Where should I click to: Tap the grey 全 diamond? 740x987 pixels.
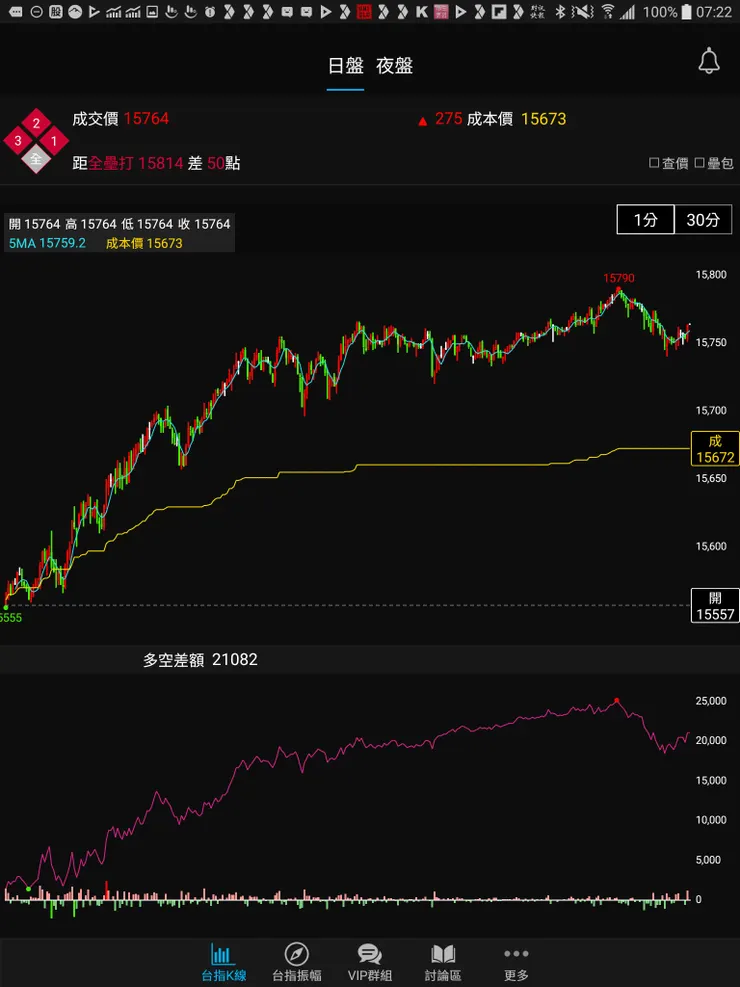click(x=36, y=159)
